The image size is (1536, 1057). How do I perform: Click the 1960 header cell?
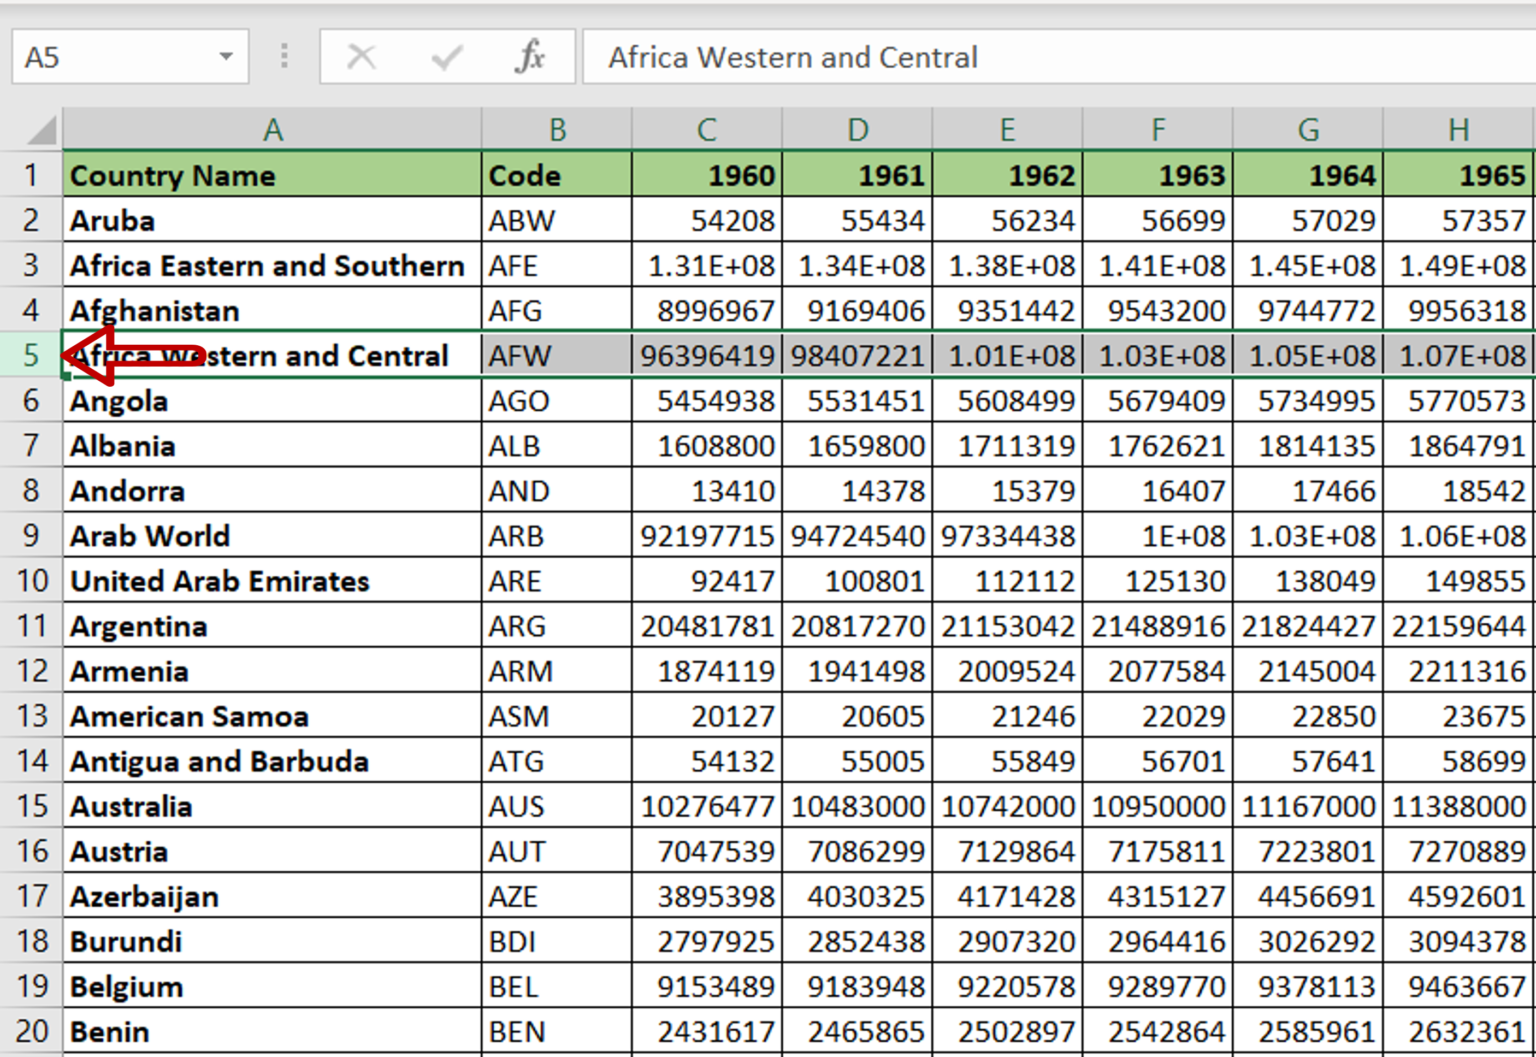pyautogui.click(x=706, y=175)
